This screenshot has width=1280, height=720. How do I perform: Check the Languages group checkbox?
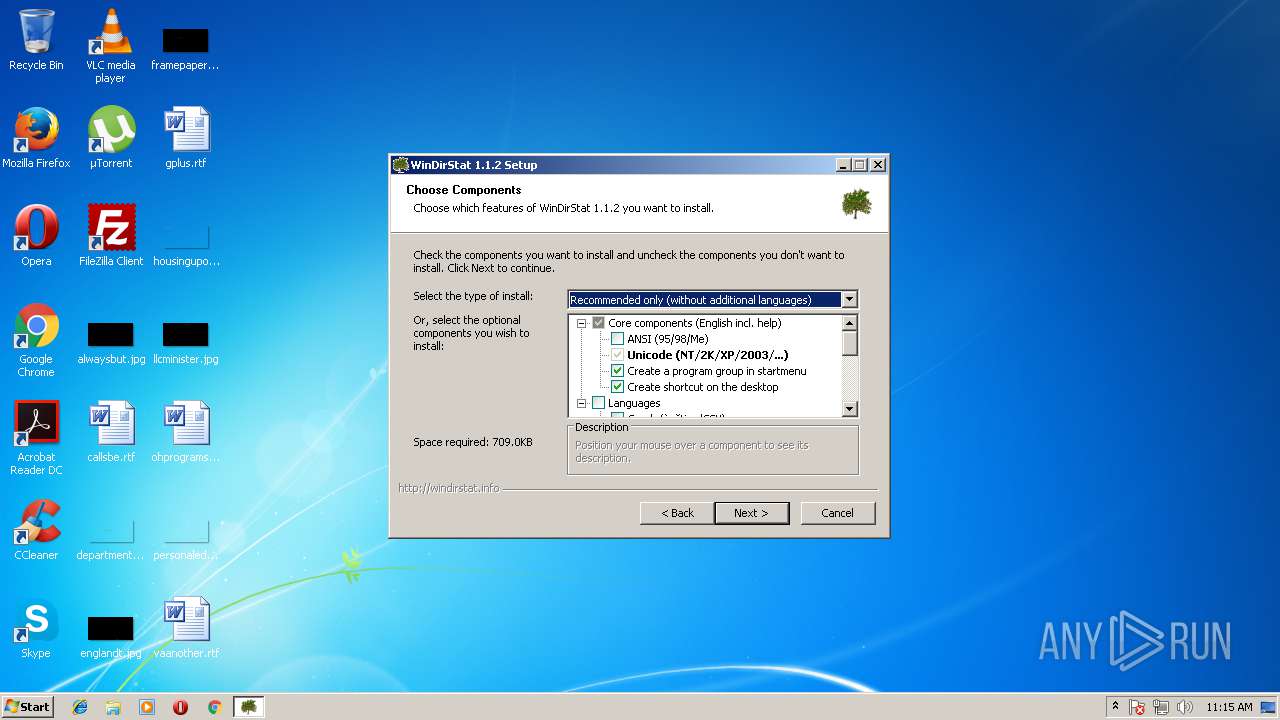pos(598,403)
